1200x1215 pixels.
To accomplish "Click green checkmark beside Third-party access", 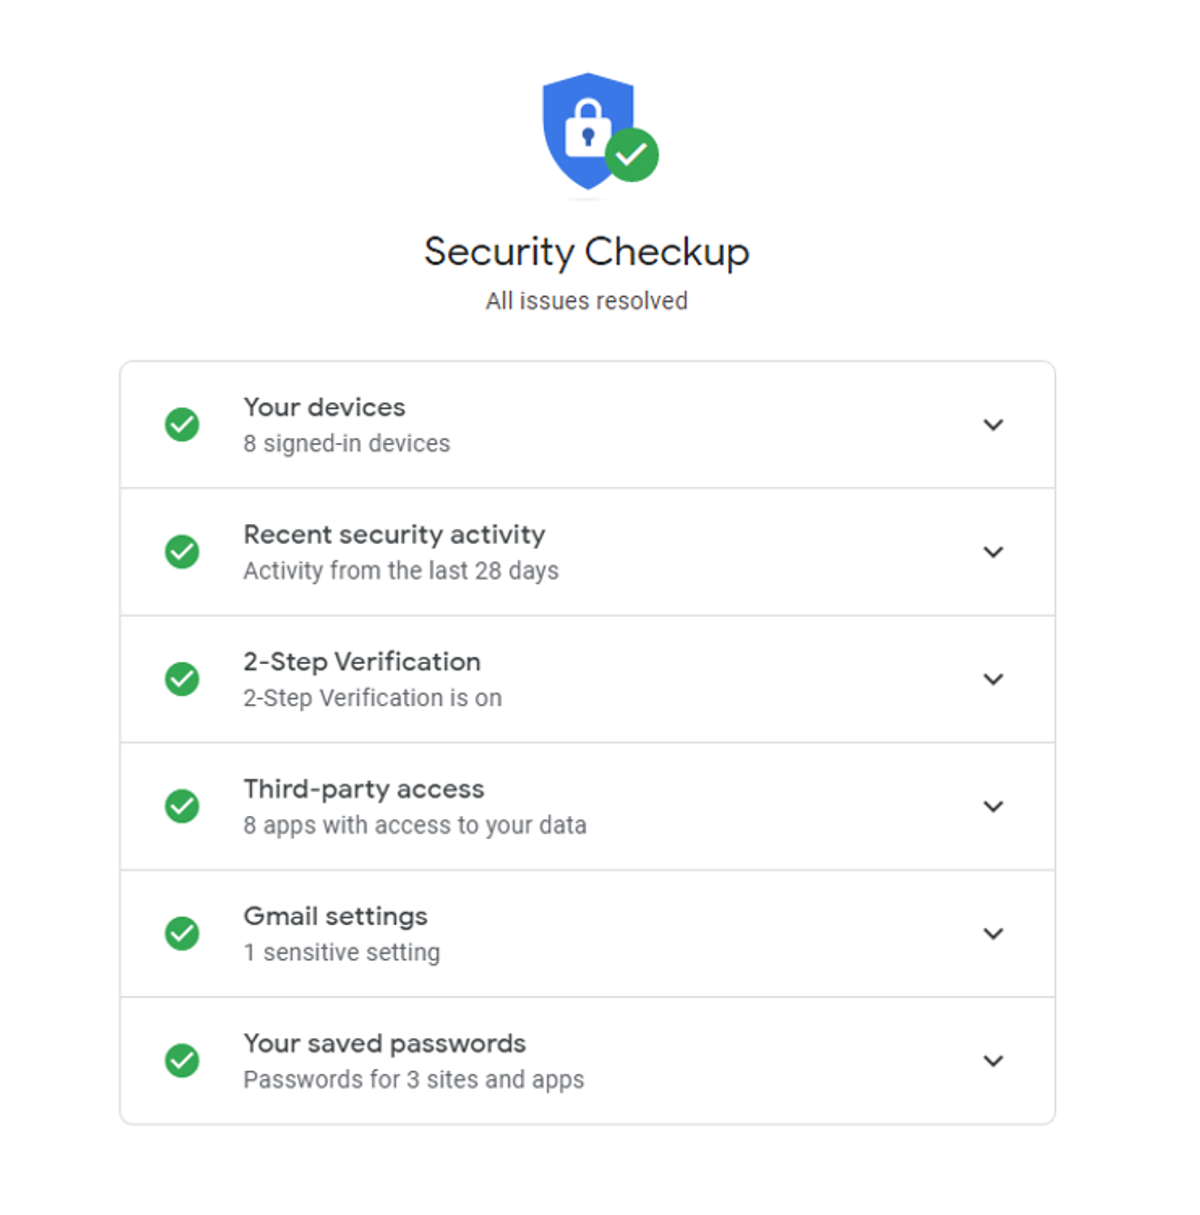I will (x=182, y=806).
